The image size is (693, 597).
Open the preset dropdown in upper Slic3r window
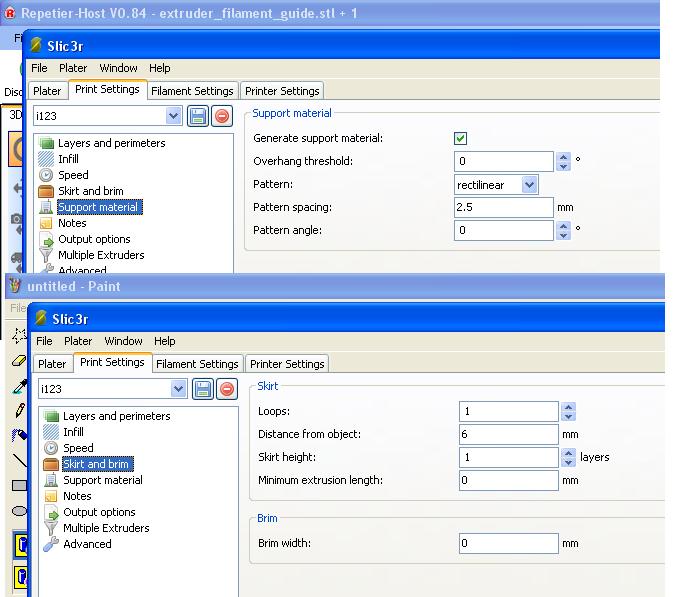(x=174, y=116)
